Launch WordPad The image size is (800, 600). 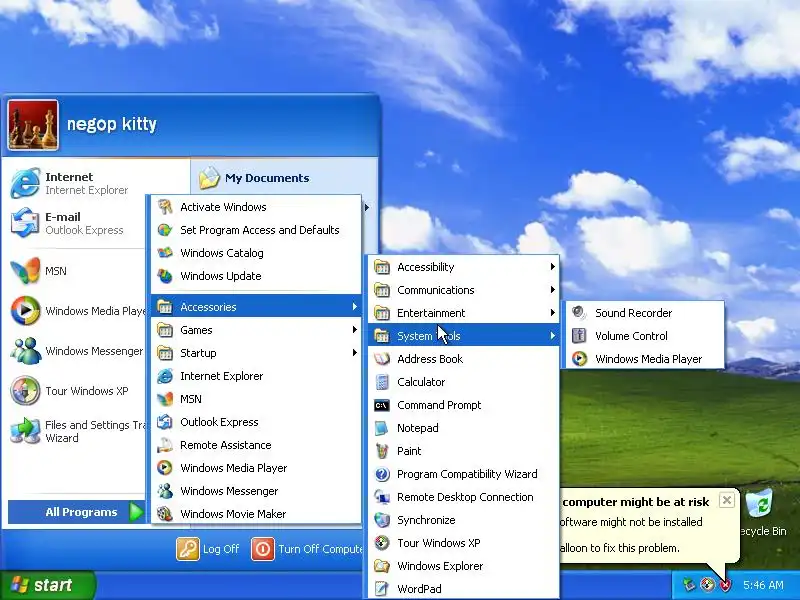coord(463,589)
